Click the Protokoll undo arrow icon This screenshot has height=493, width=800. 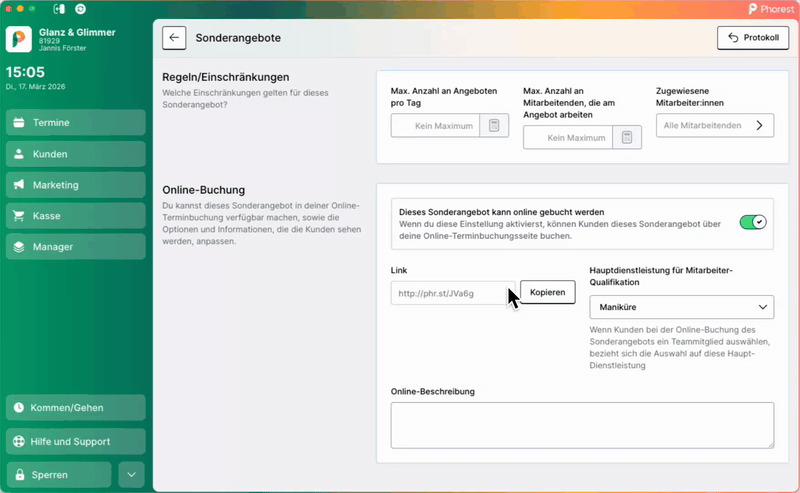pos(733,38)
